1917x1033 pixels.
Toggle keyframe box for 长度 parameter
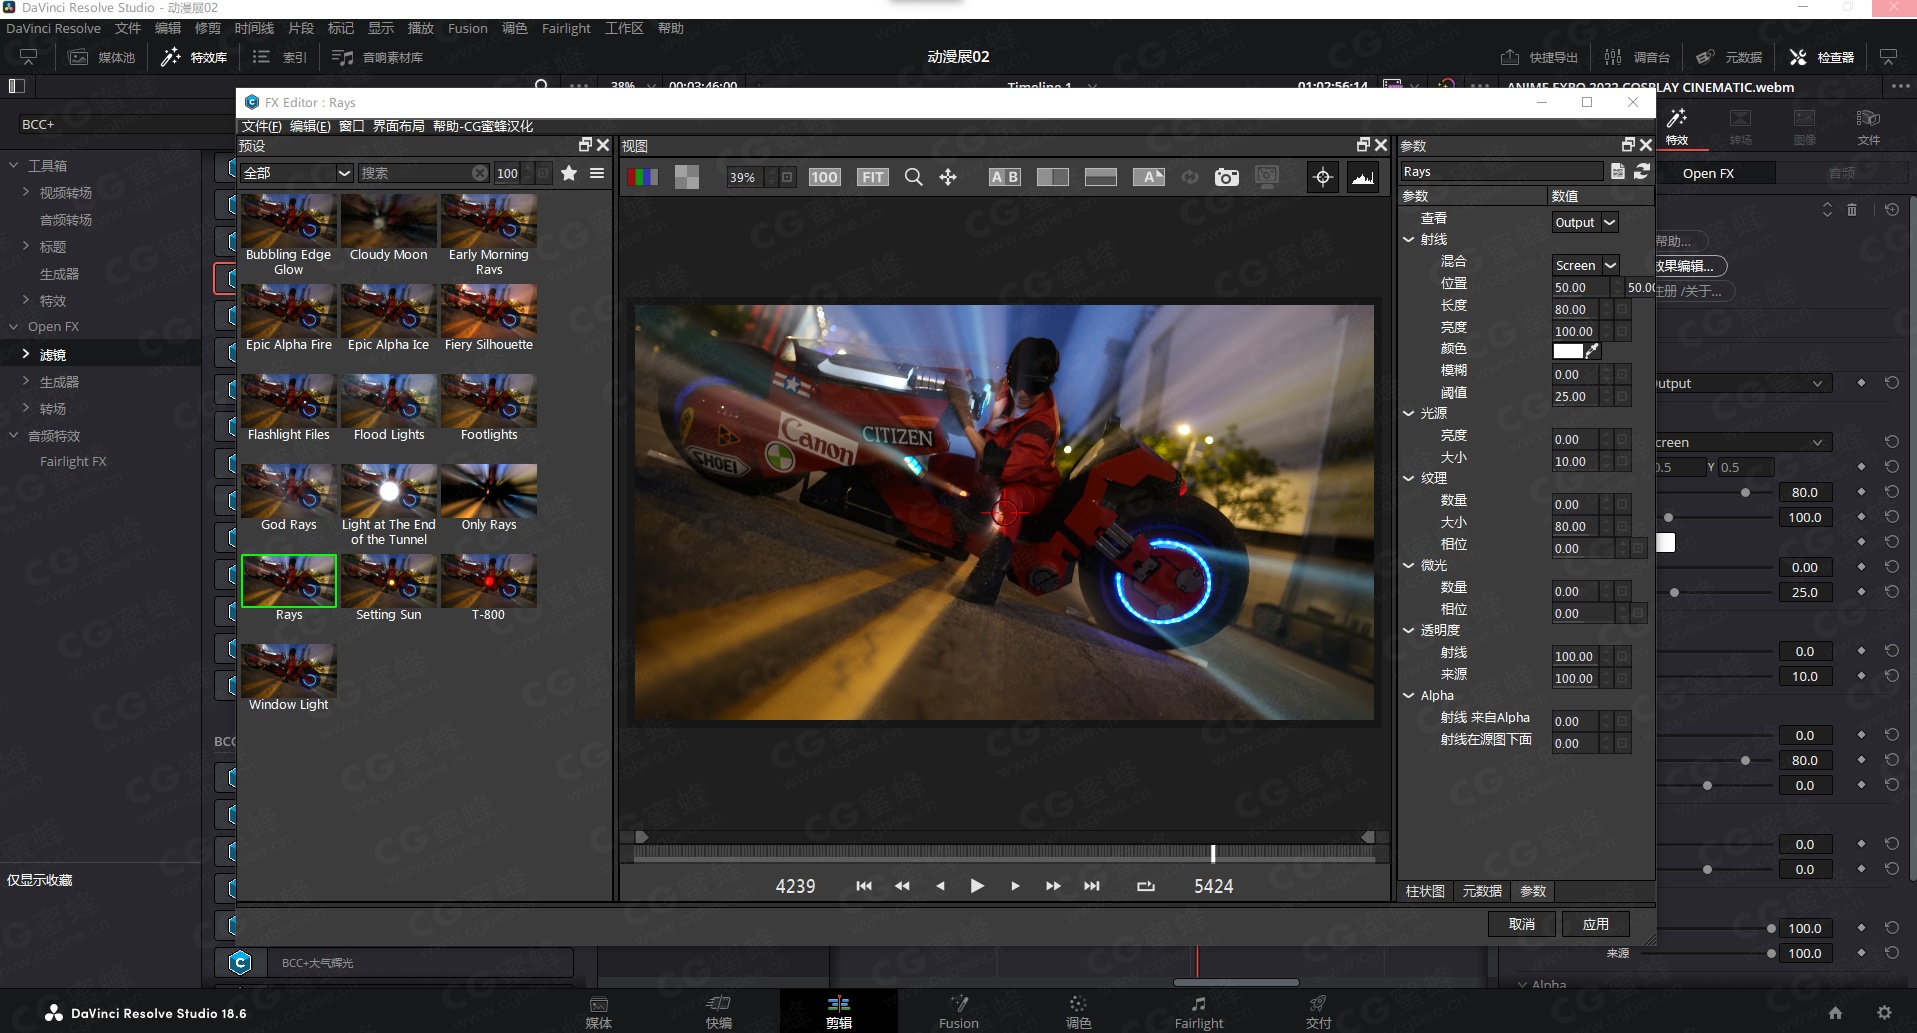pos(1622,309)
